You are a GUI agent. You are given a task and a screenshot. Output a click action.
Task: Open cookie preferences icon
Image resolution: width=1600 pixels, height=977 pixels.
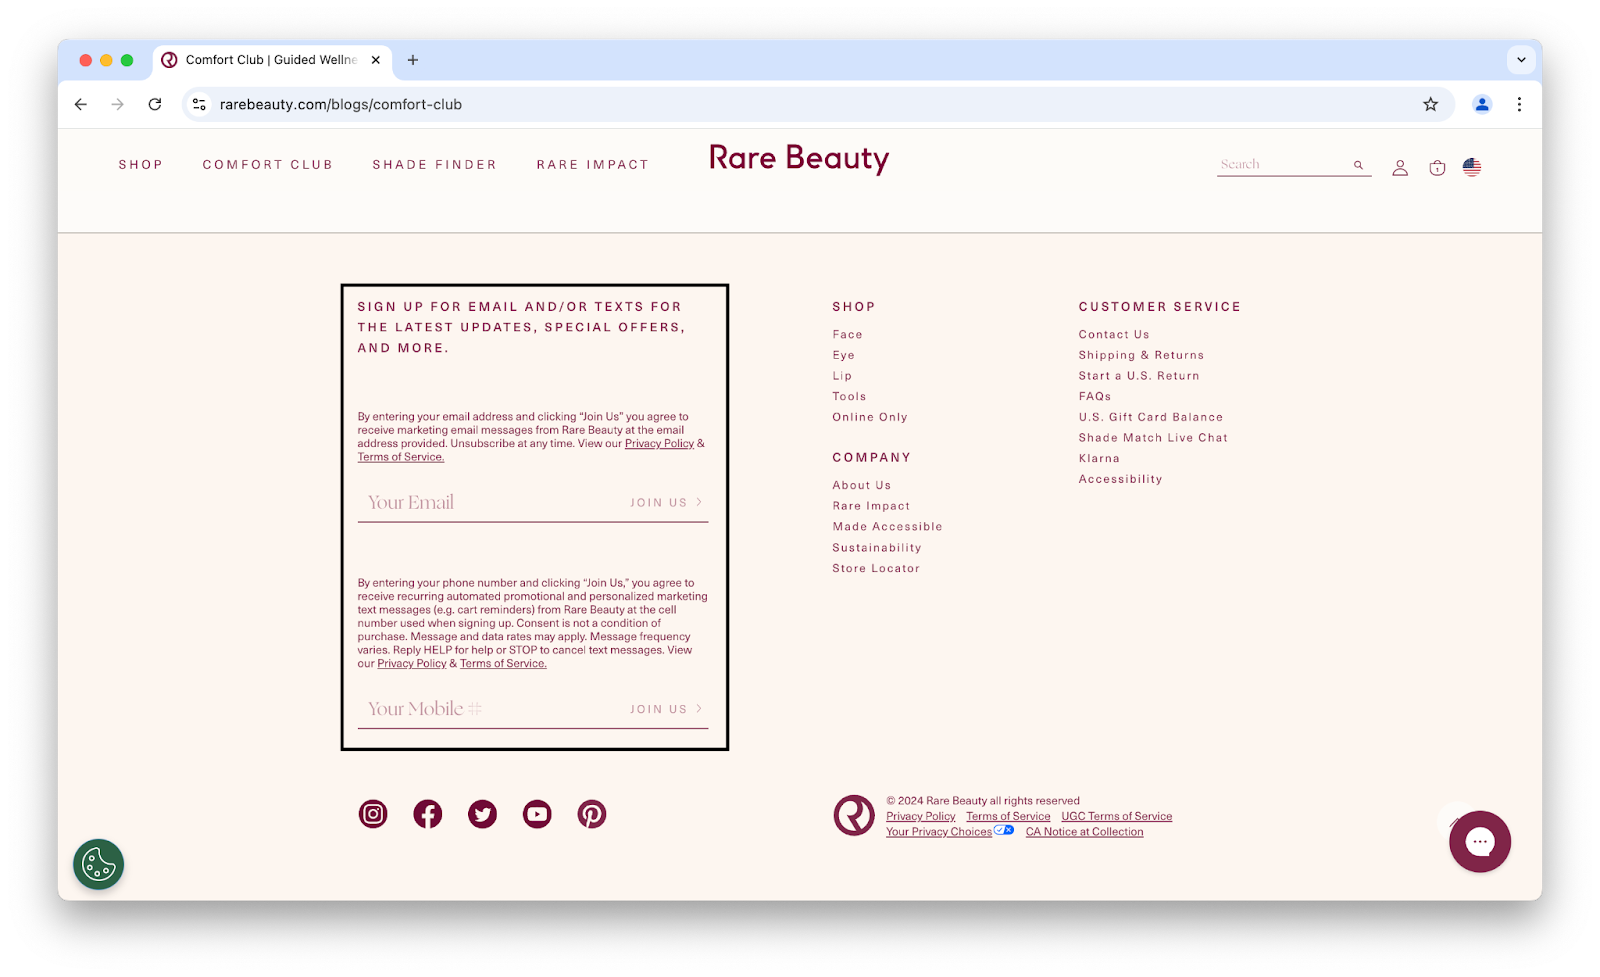tap(98, 864)
